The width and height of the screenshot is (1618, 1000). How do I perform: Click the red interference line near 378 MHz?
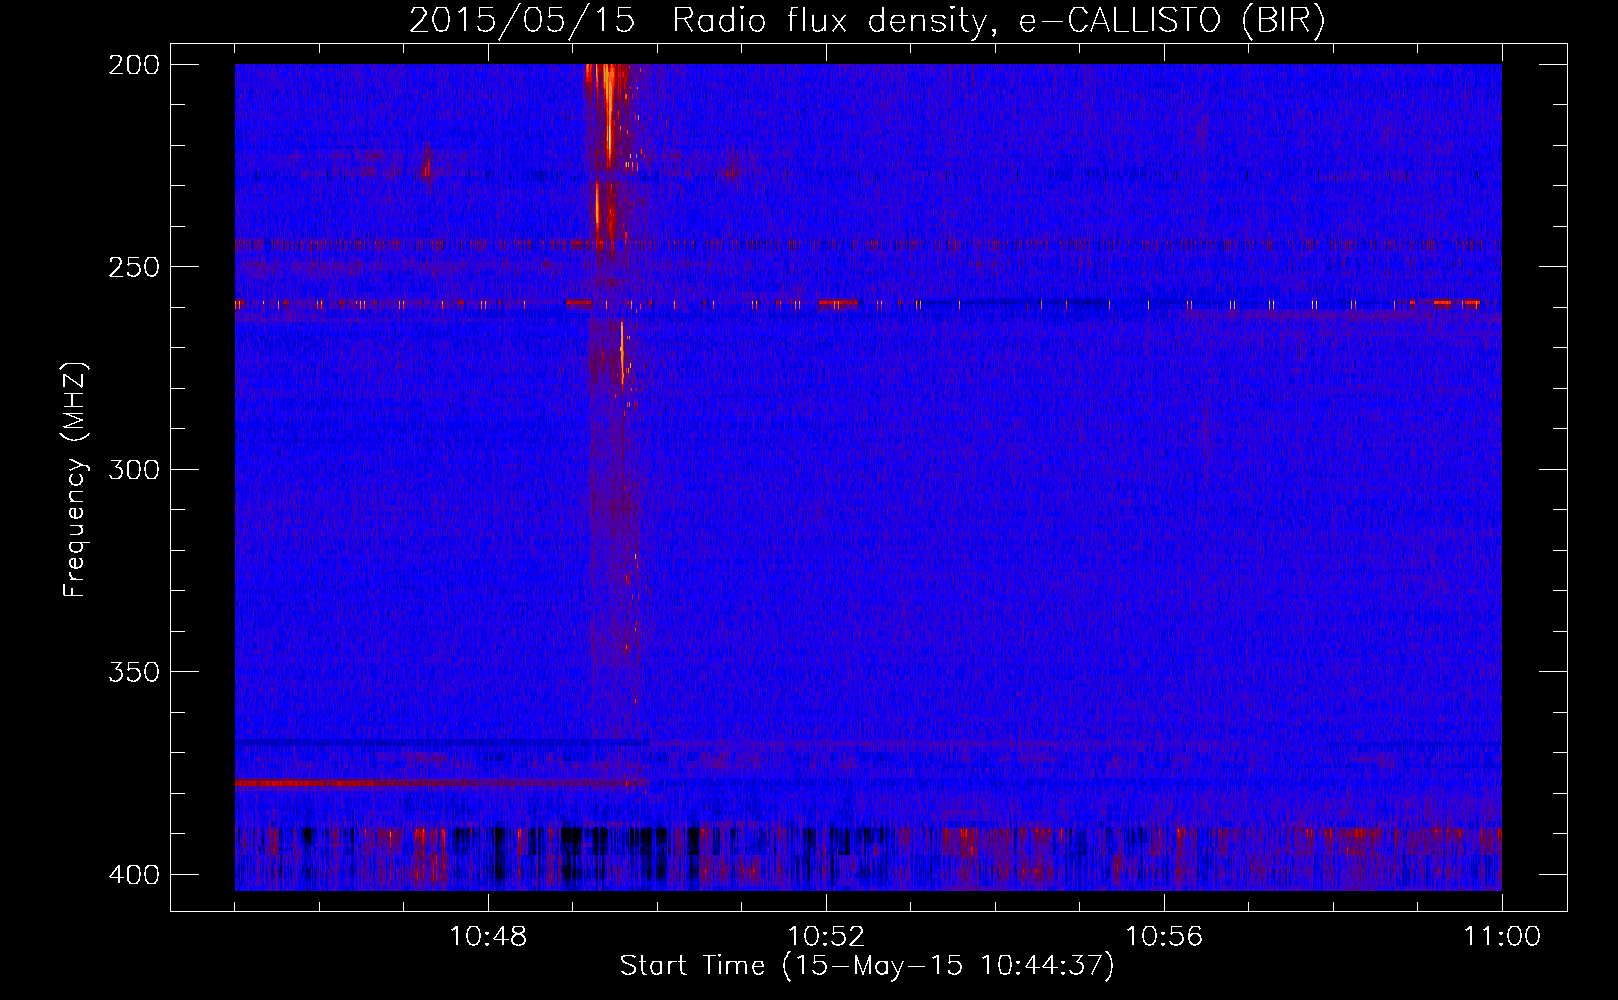[440, 783]
